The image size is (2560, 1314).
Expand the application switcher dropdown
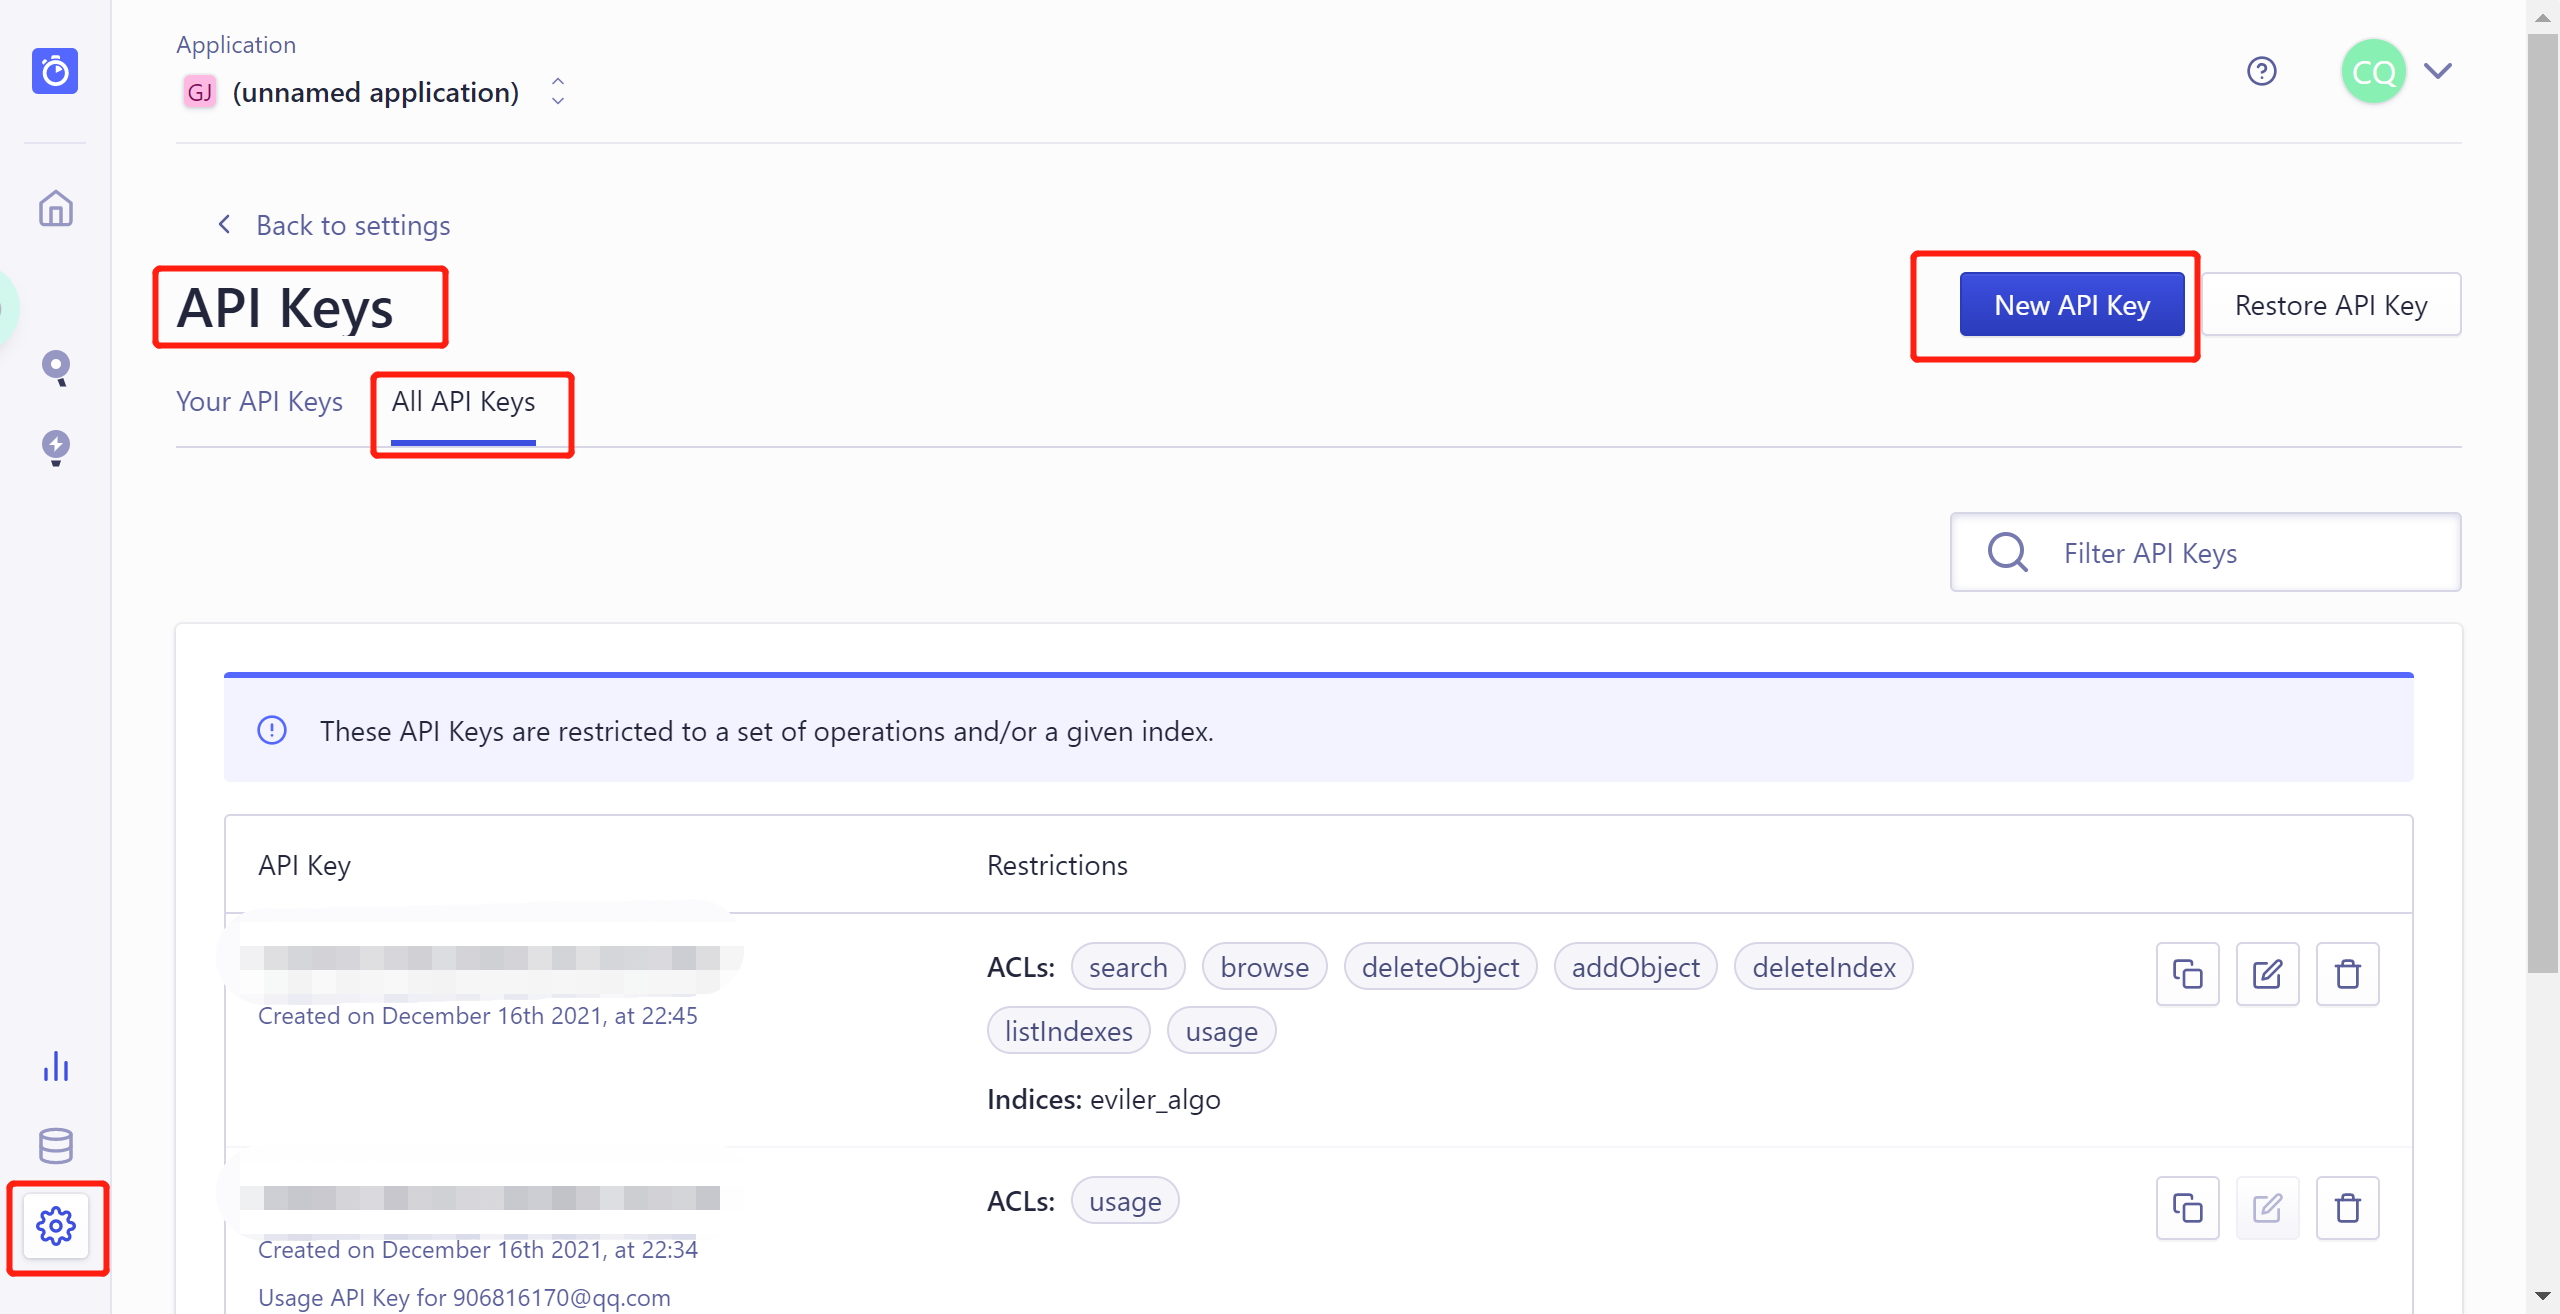(558, 92)
